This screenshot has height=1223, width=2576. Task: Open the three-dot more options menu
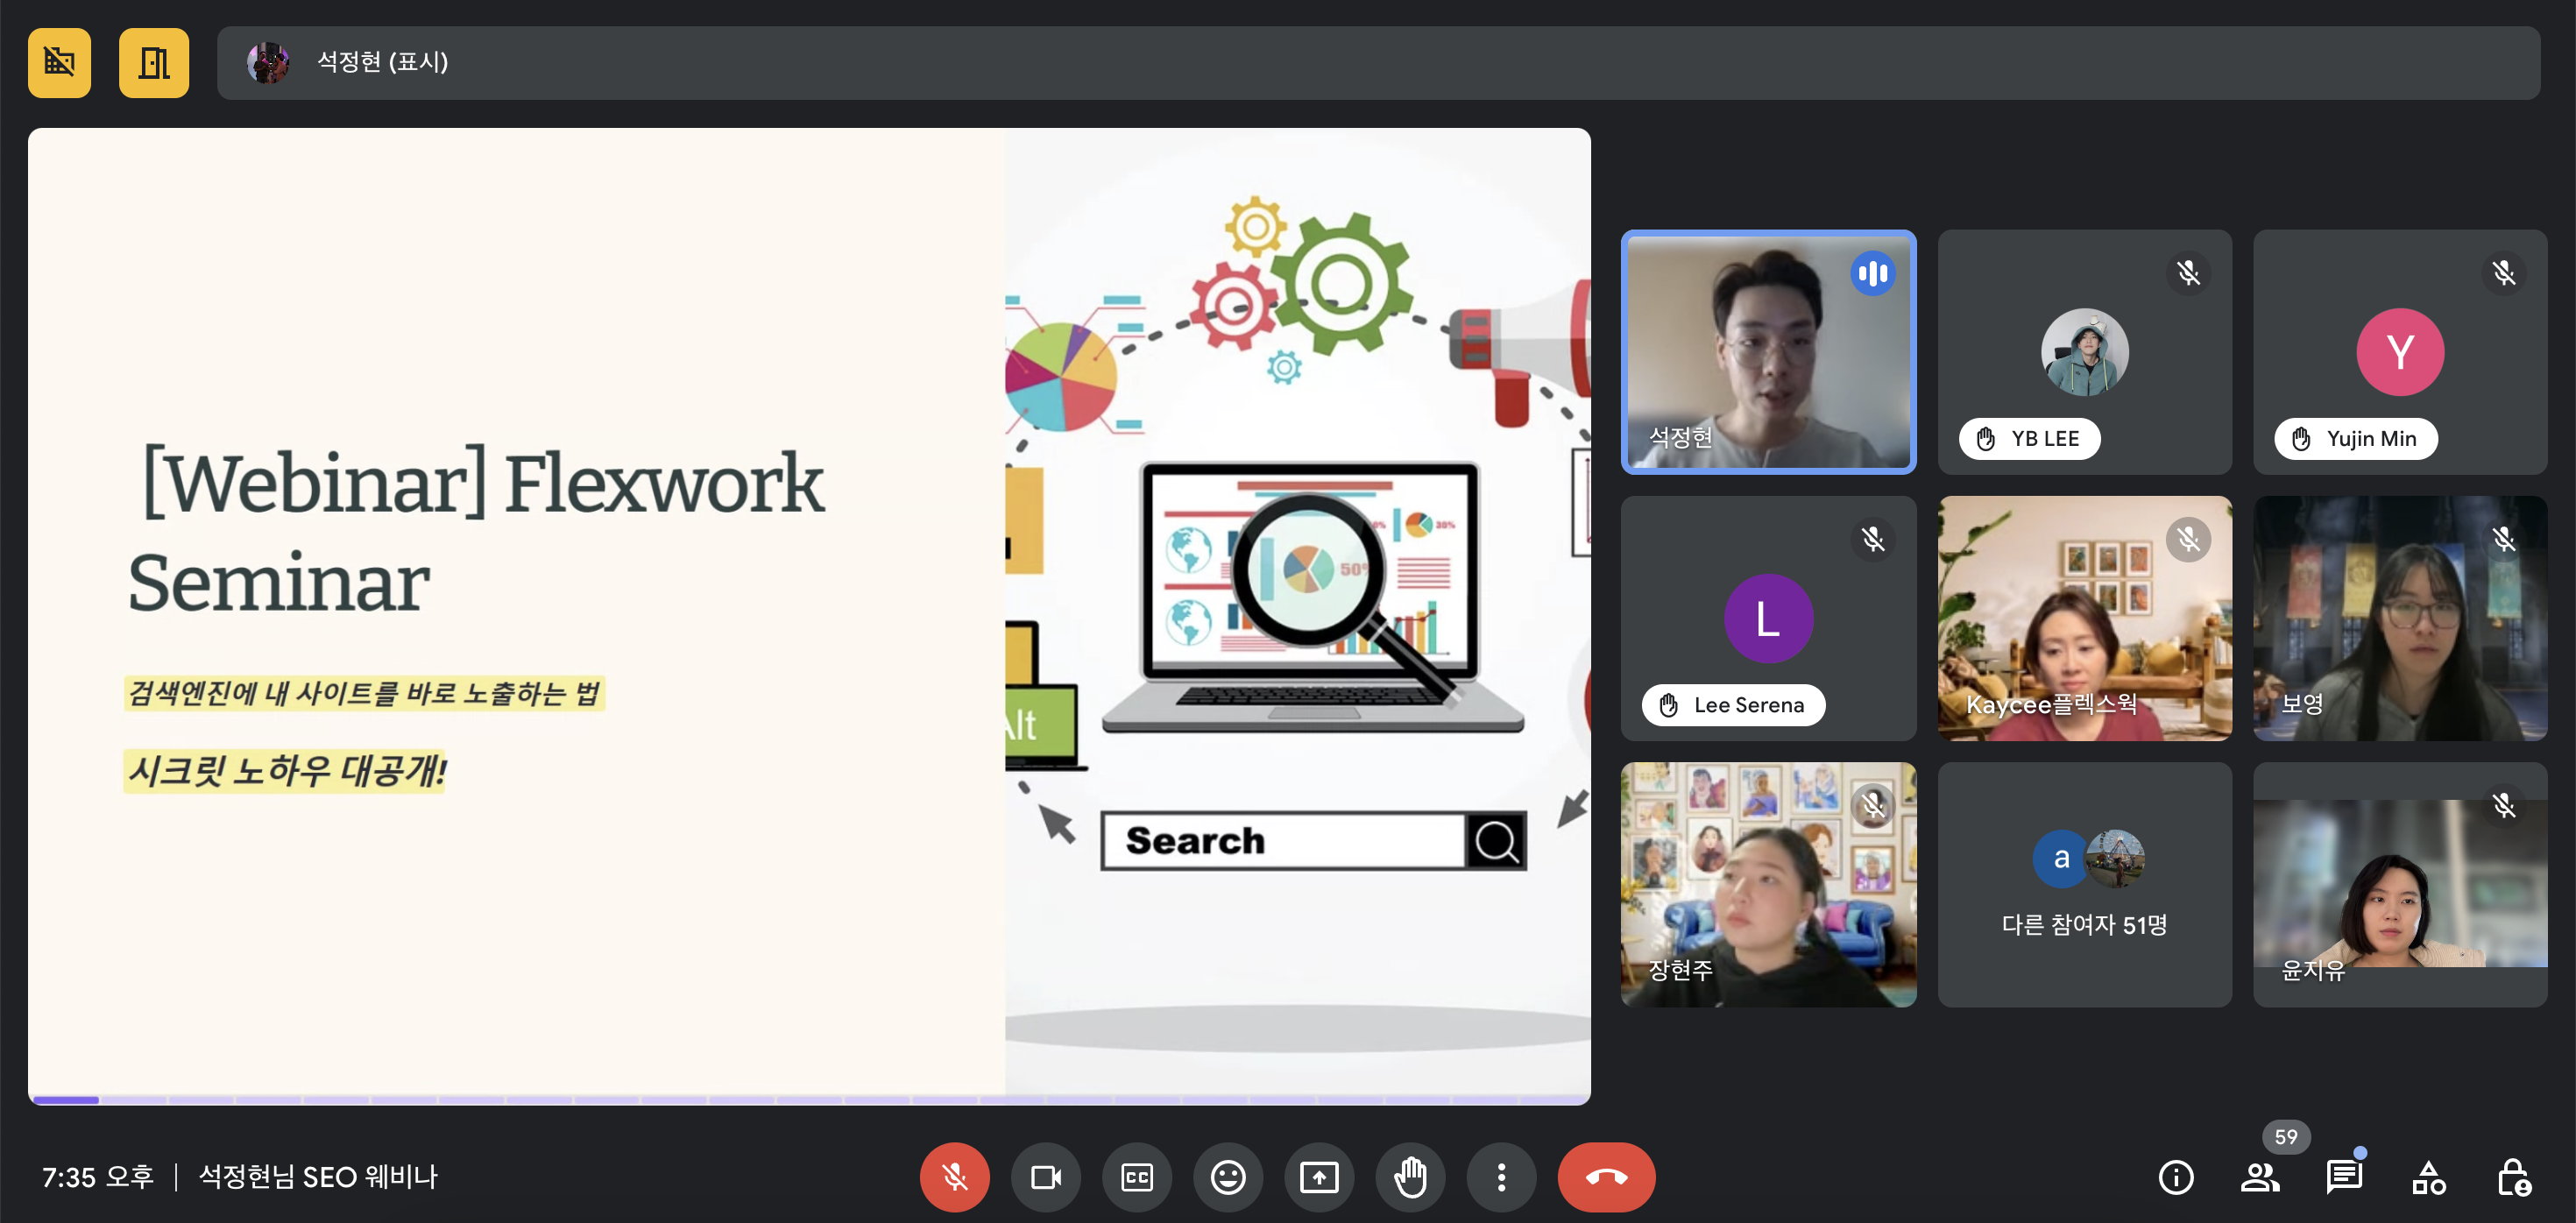pyautogui.click(x=1501, y=1177)
